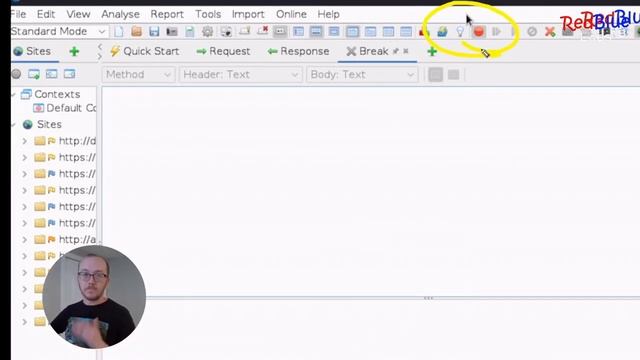Screen dimensions: 640x360
Task: Collapse the Sites tree node
Action: [14, 124]
